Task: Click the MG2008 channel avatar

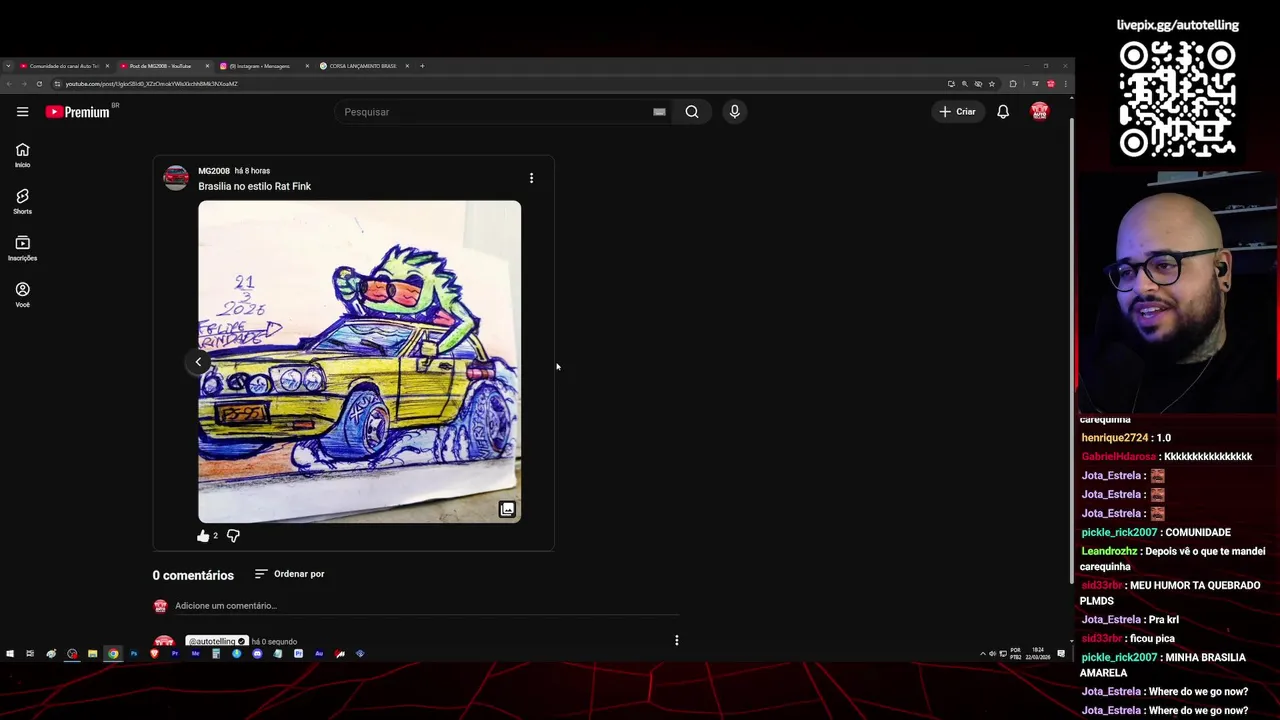Action: tap(176, 178)
